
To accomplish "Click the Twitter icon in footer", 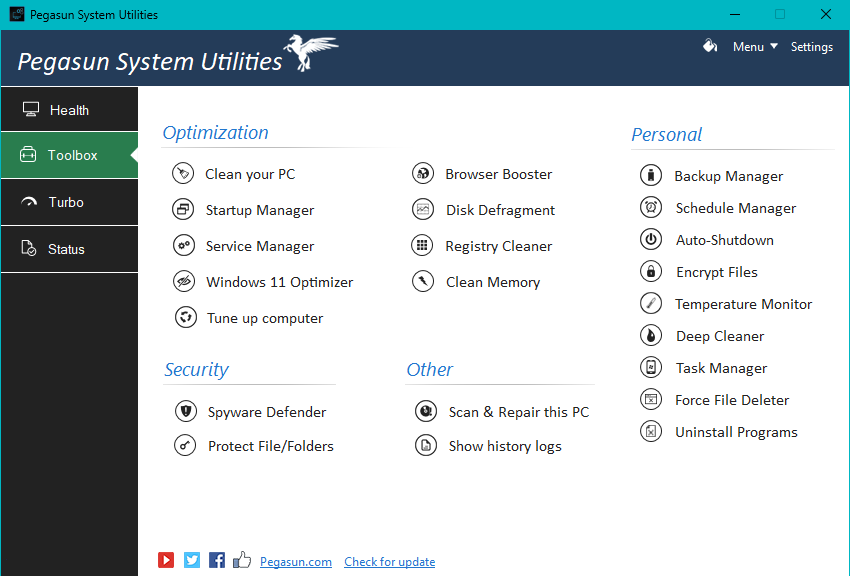I will coord(192,561).
